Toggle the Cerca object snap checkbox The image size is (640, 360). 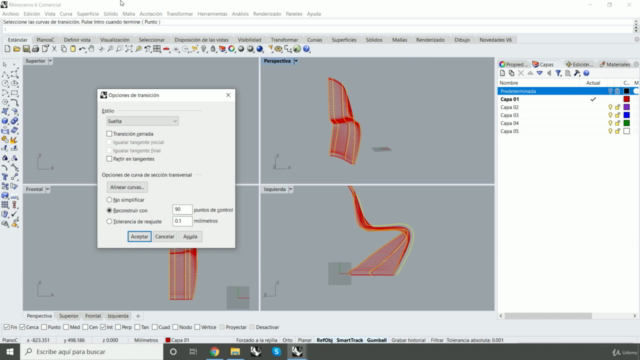point(22,327)
